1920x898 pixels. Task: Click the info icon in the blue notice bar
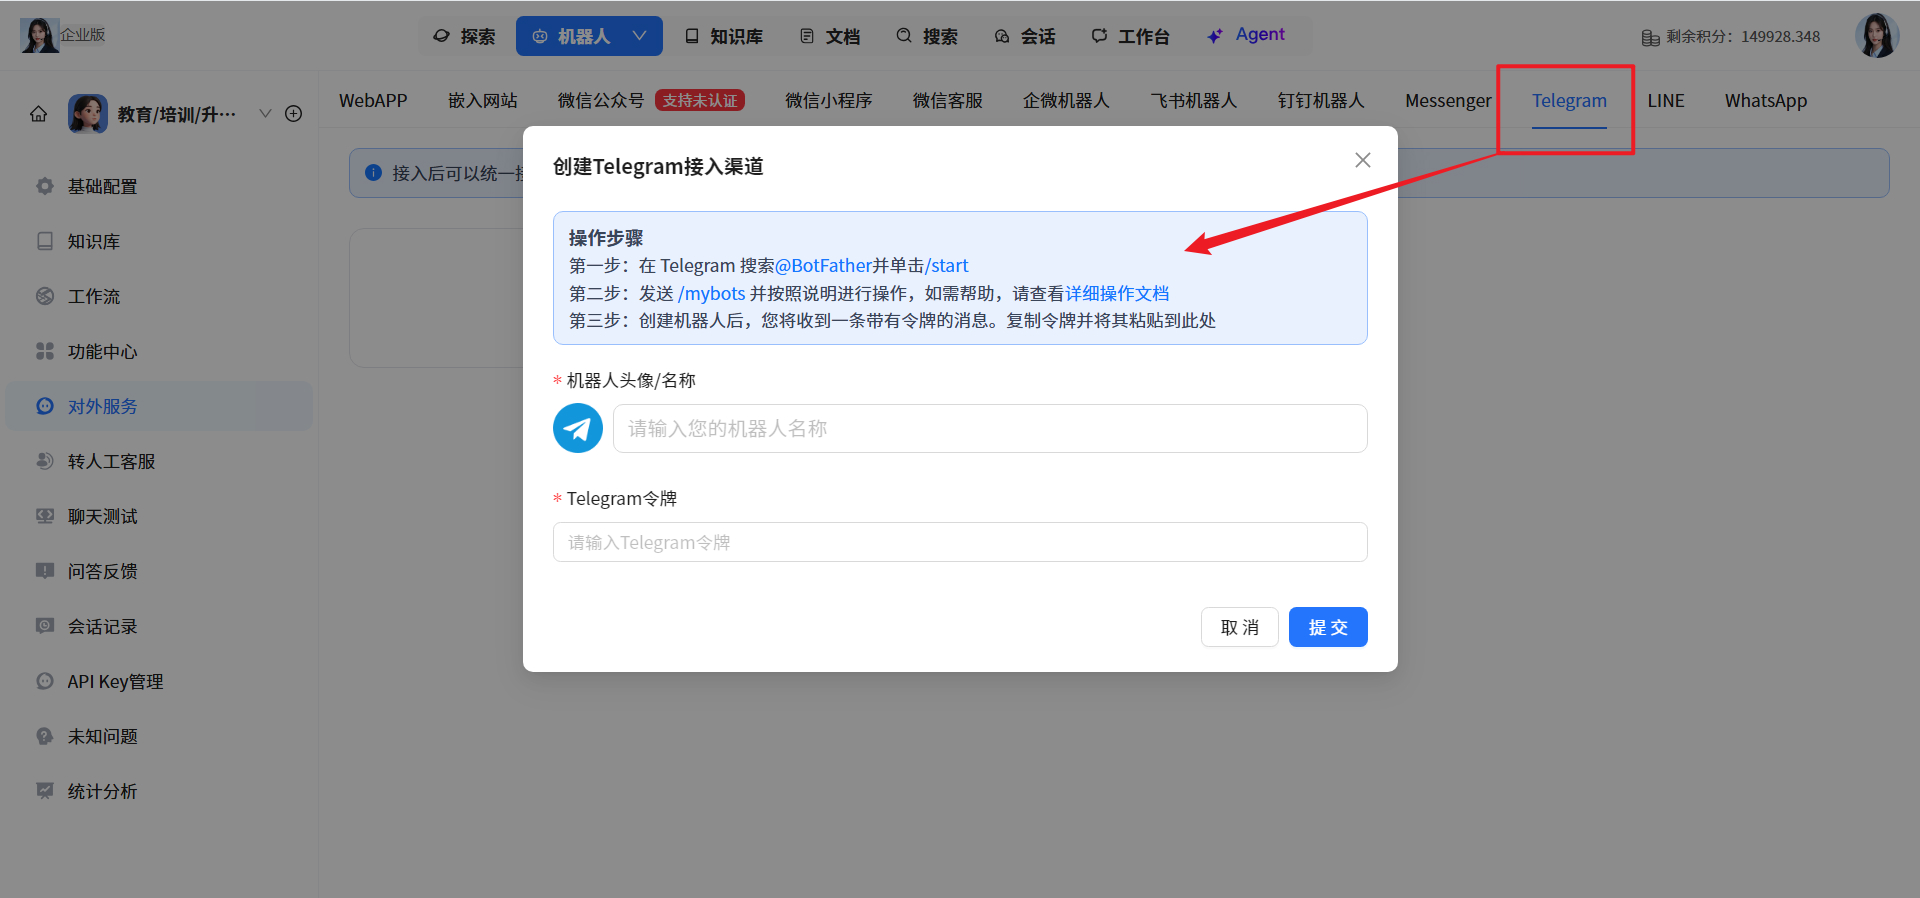(374, 172)
